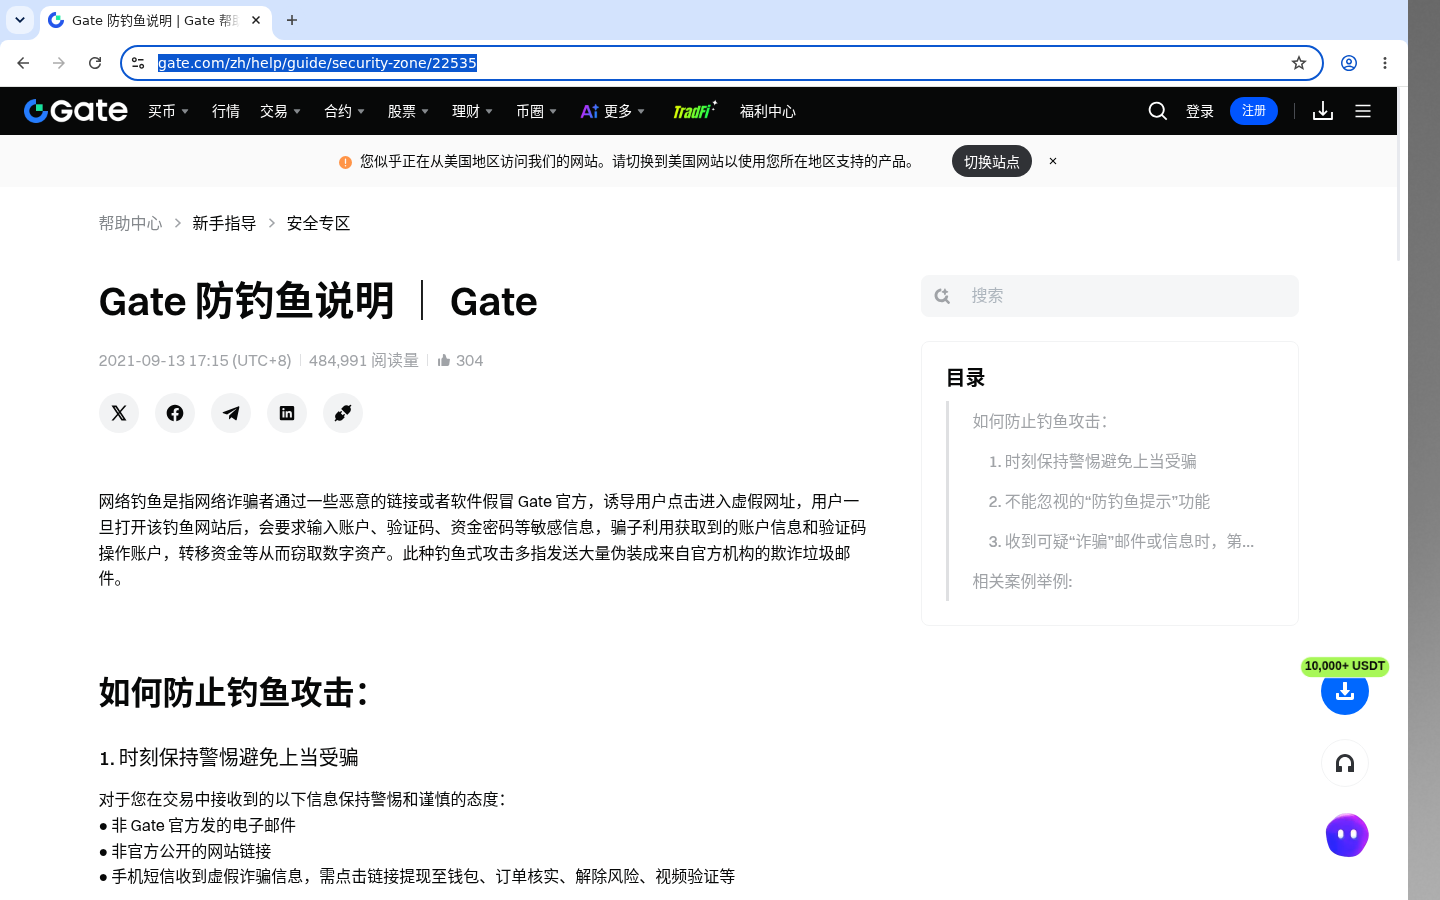
Task: Expand the 股票 dropdown menu
Action: [409, 111]
